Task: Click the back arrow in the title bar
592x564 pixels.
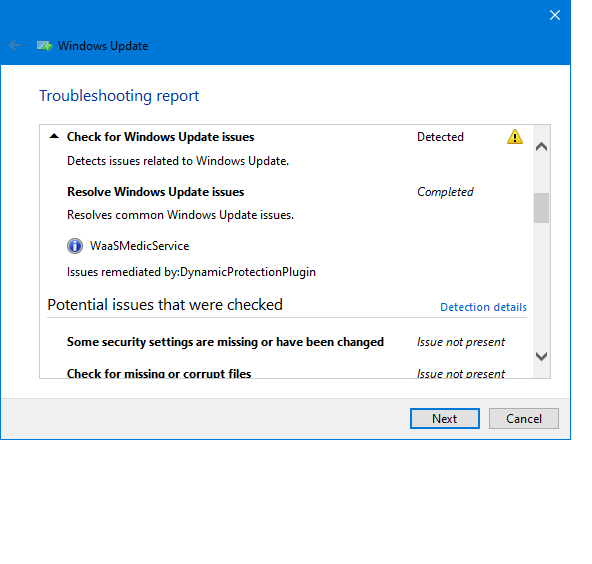Action: point(15,45)
